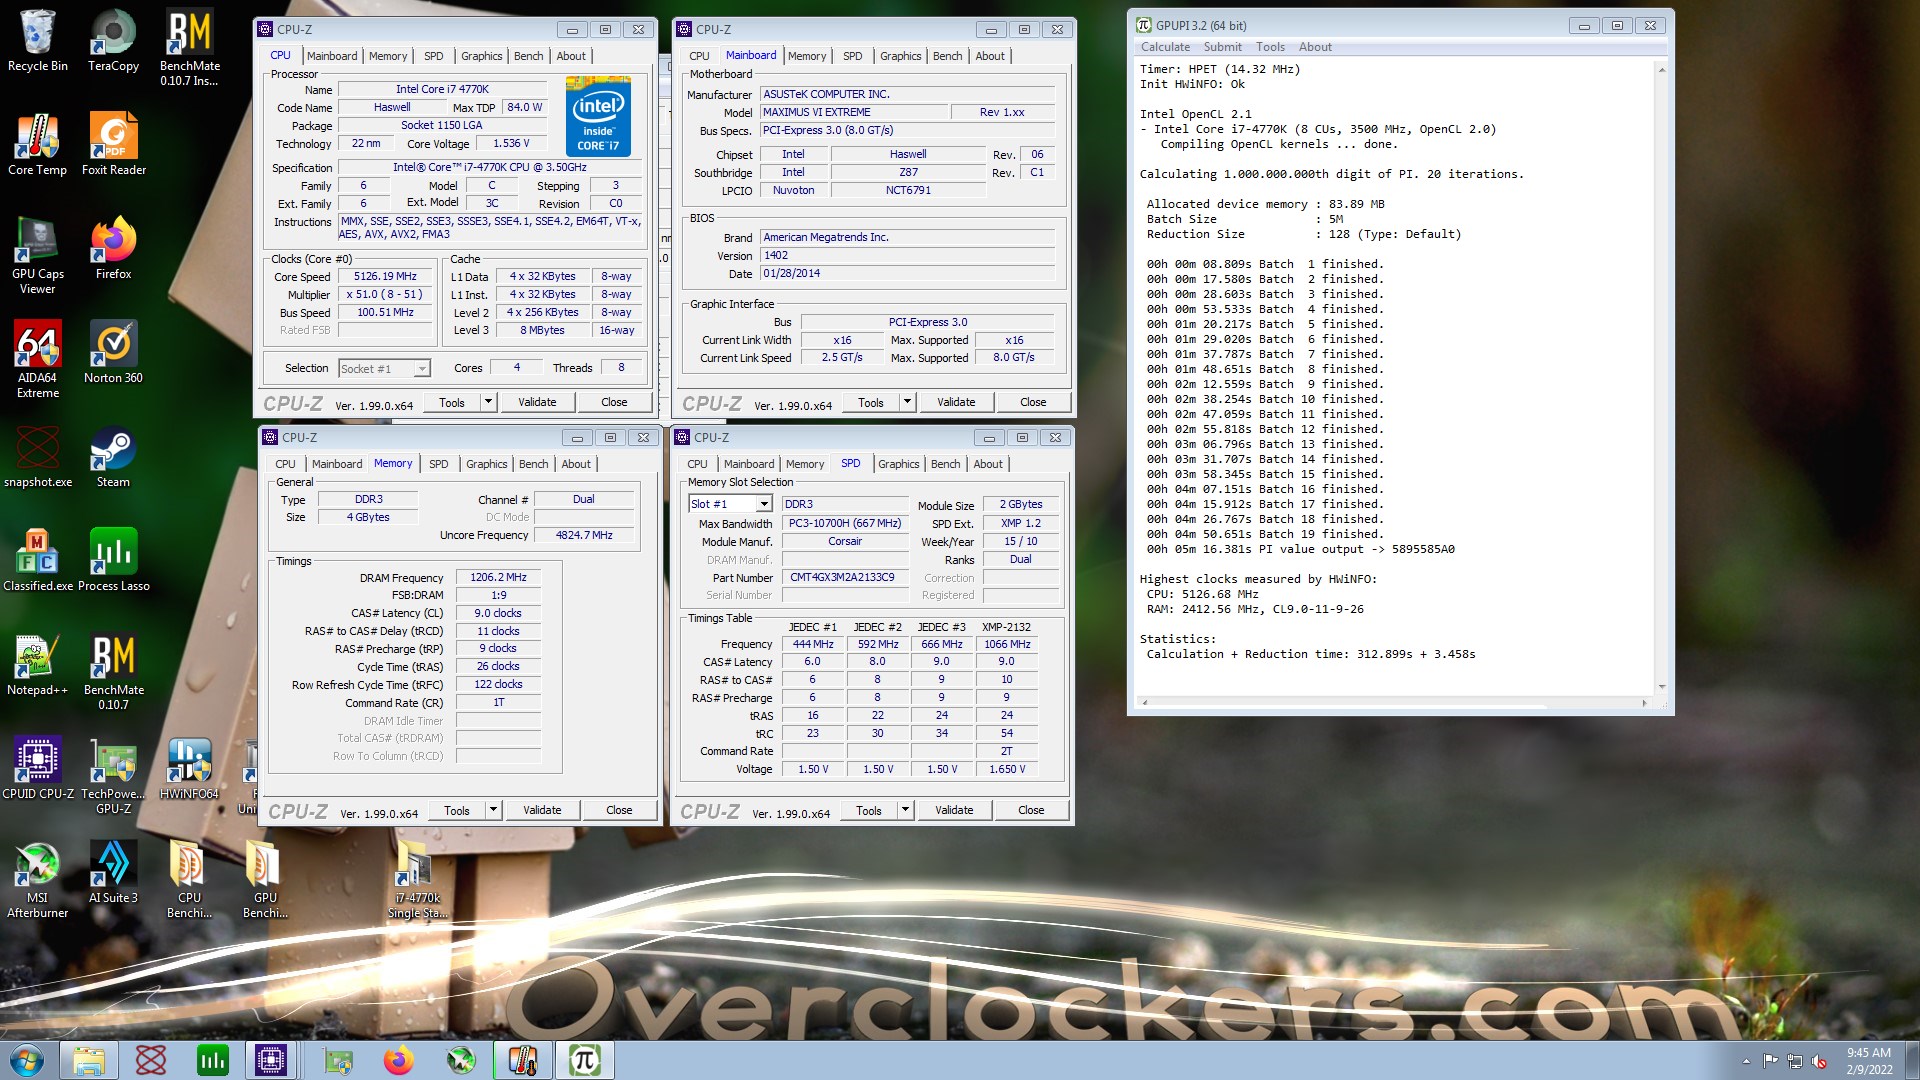Switch to Graphics tab in Mainboard CPU-Z window

[900, 56]
